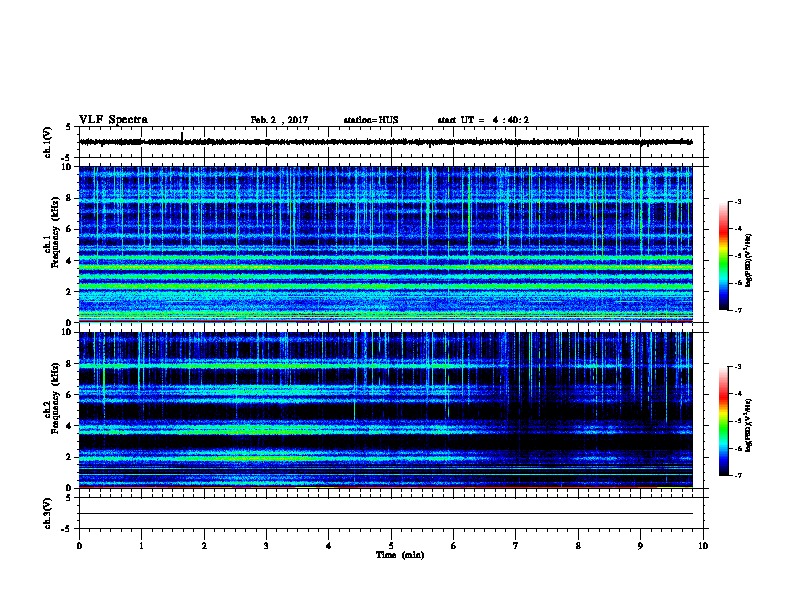Click the "VLF Spectra" plot title
Image resolution: width=792 pixels, height=612 pixels.
coord(113,120)
